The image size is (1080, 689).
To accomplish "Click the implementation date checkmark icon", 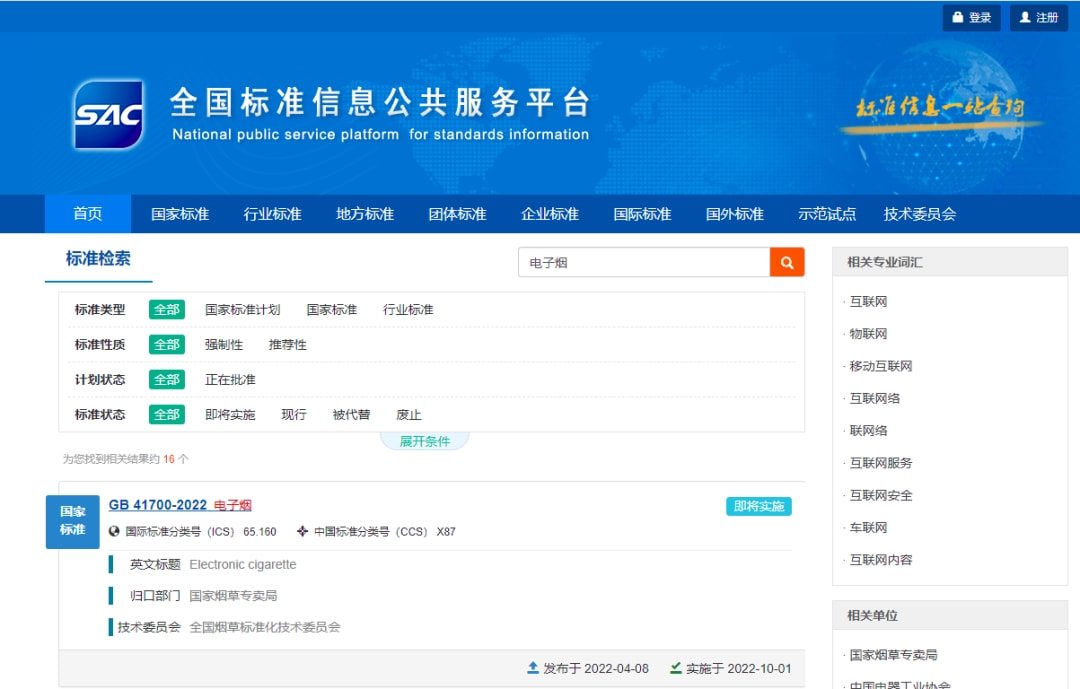I will (x=676, y=668).
